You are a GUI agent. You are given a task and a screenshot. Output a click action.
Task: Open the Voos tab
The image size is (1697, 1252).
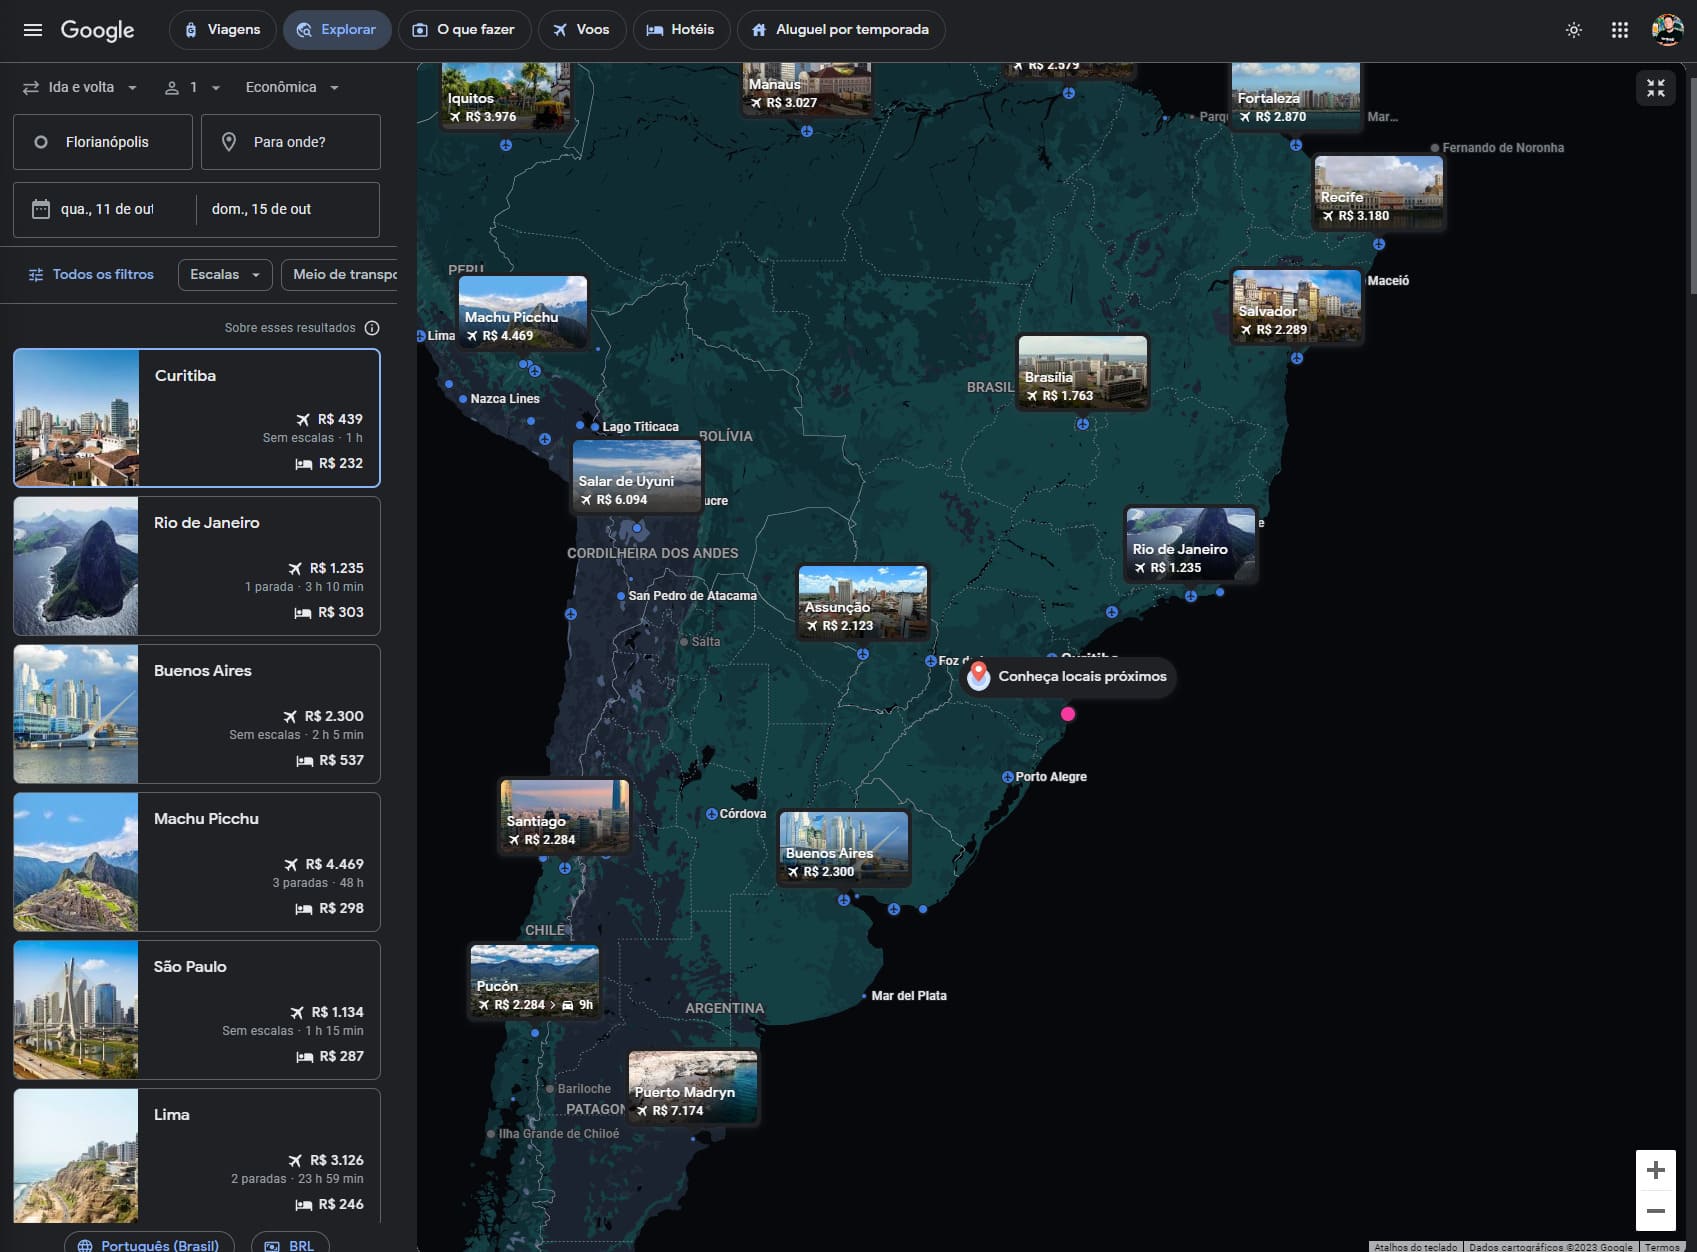point(582,30)
